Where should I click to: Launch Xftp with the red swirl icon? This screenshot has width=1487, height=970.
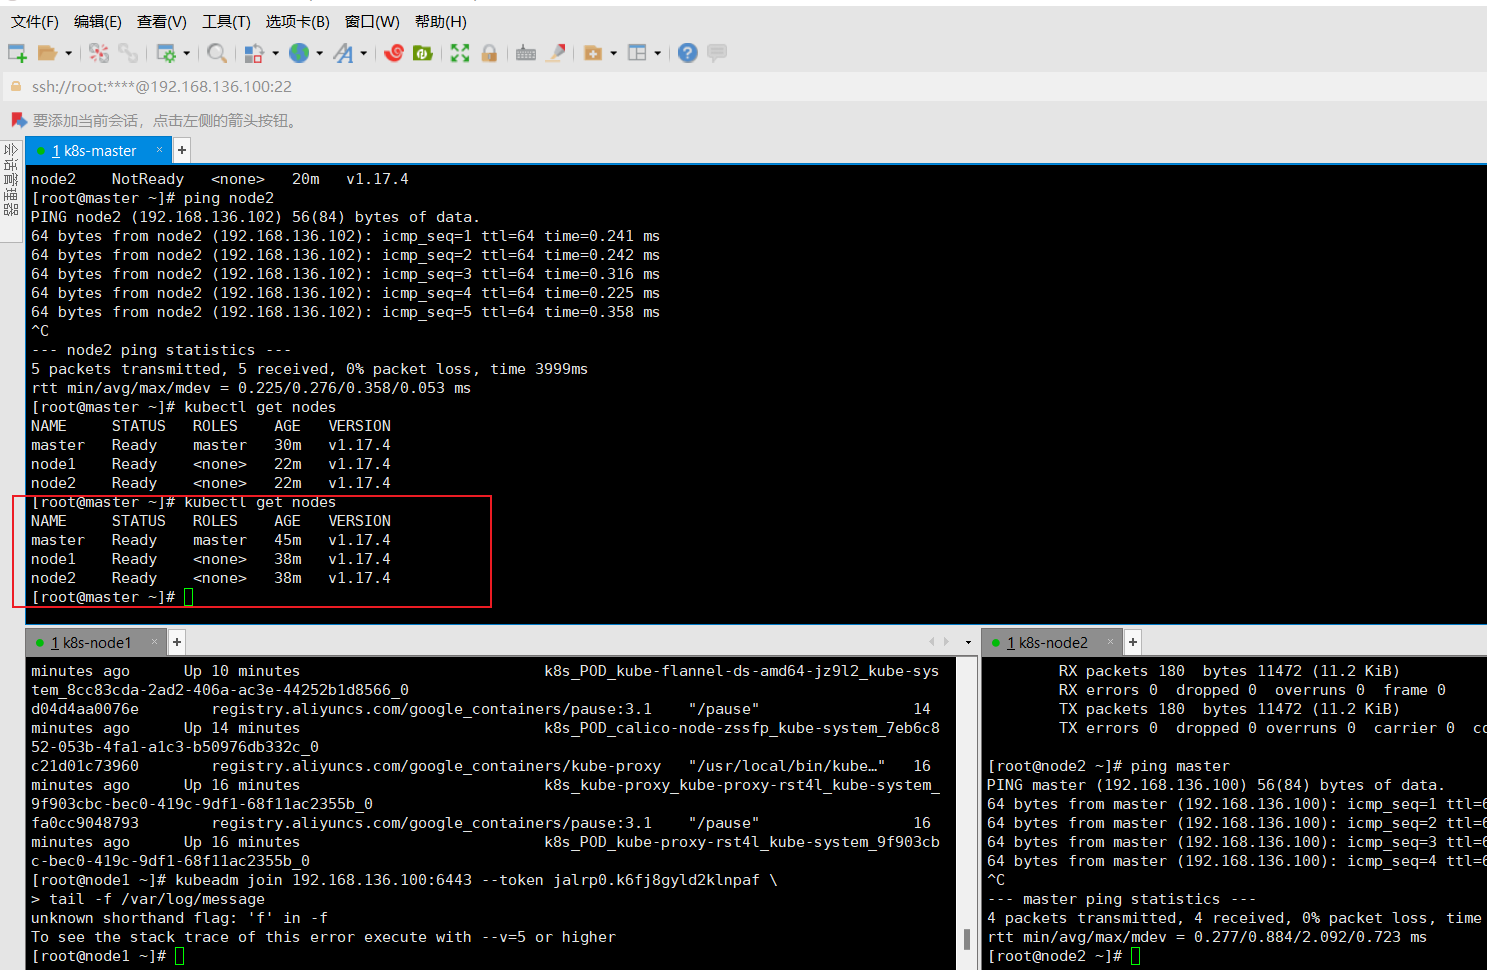tap(394, 53)
